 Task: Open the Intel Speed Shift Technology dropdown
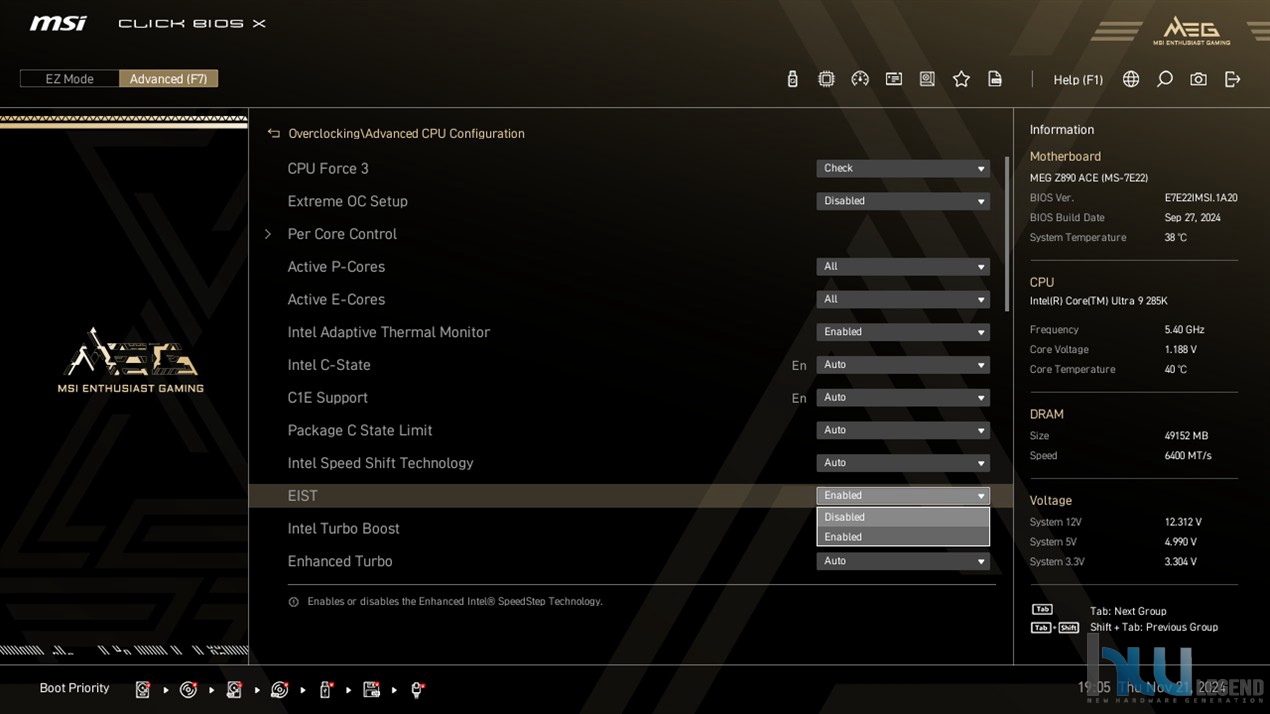pyautogui.click(x=903, y=463)
